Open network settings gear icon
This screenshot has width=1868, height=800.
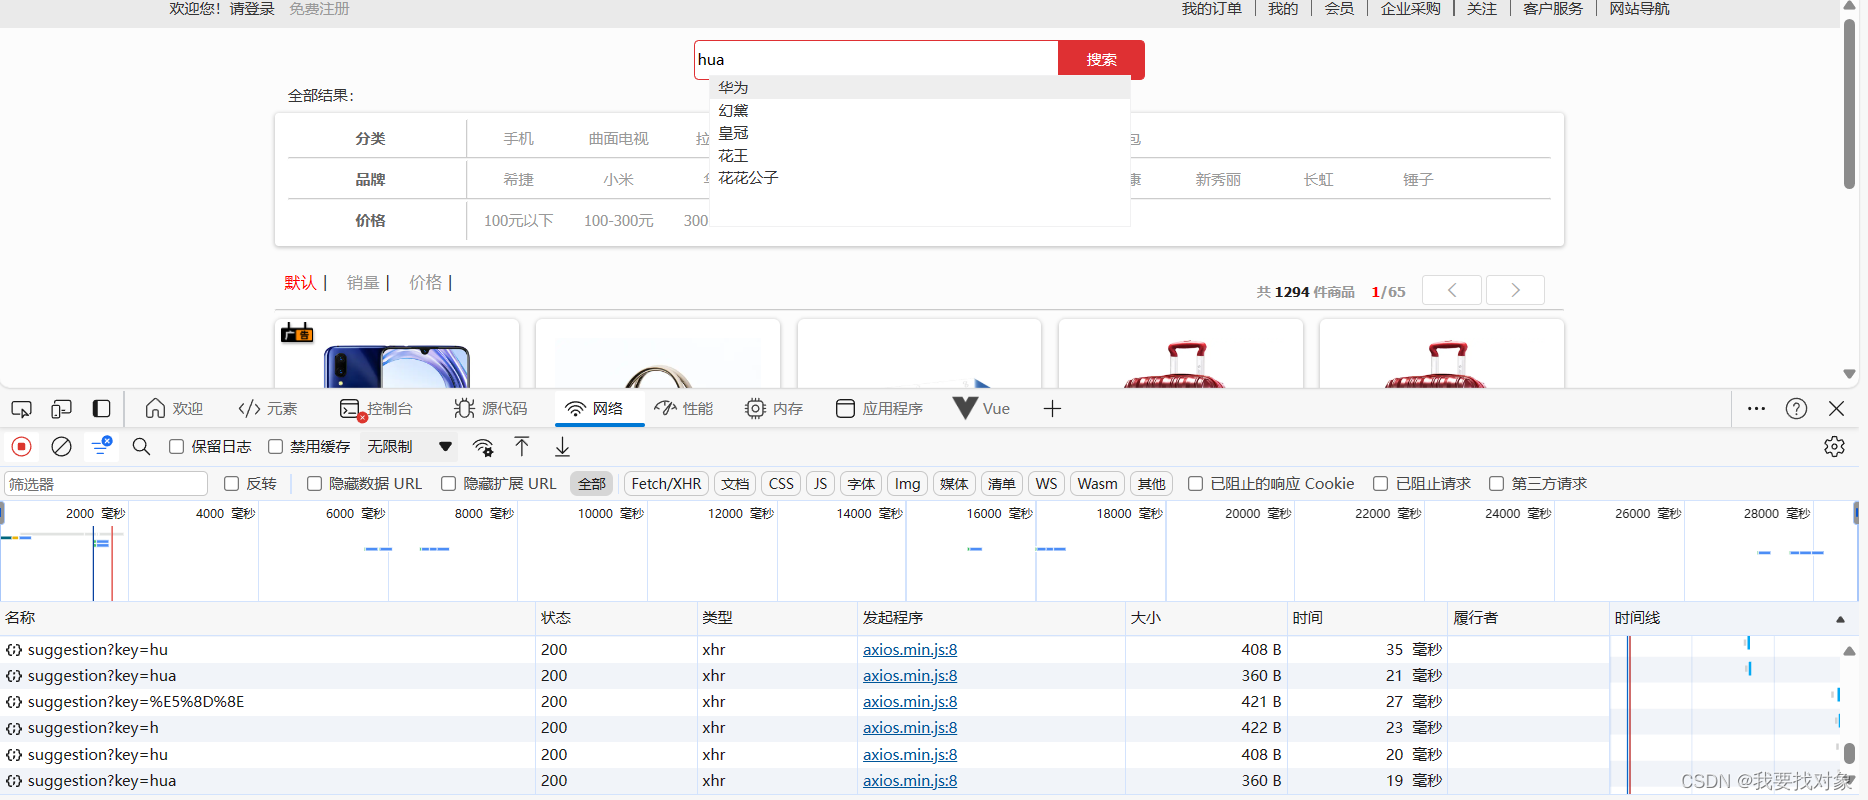tap(1834, 447)
